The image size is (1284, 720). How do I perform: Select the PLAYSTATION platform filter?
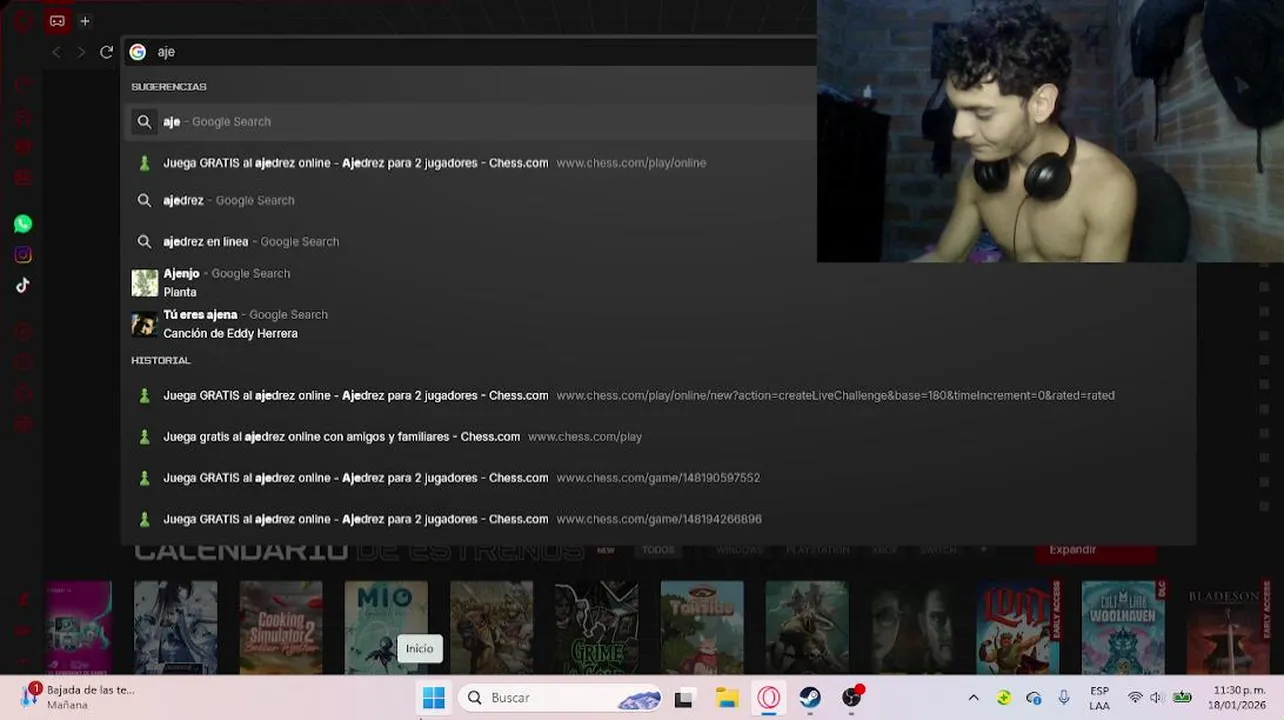(817, 550)
